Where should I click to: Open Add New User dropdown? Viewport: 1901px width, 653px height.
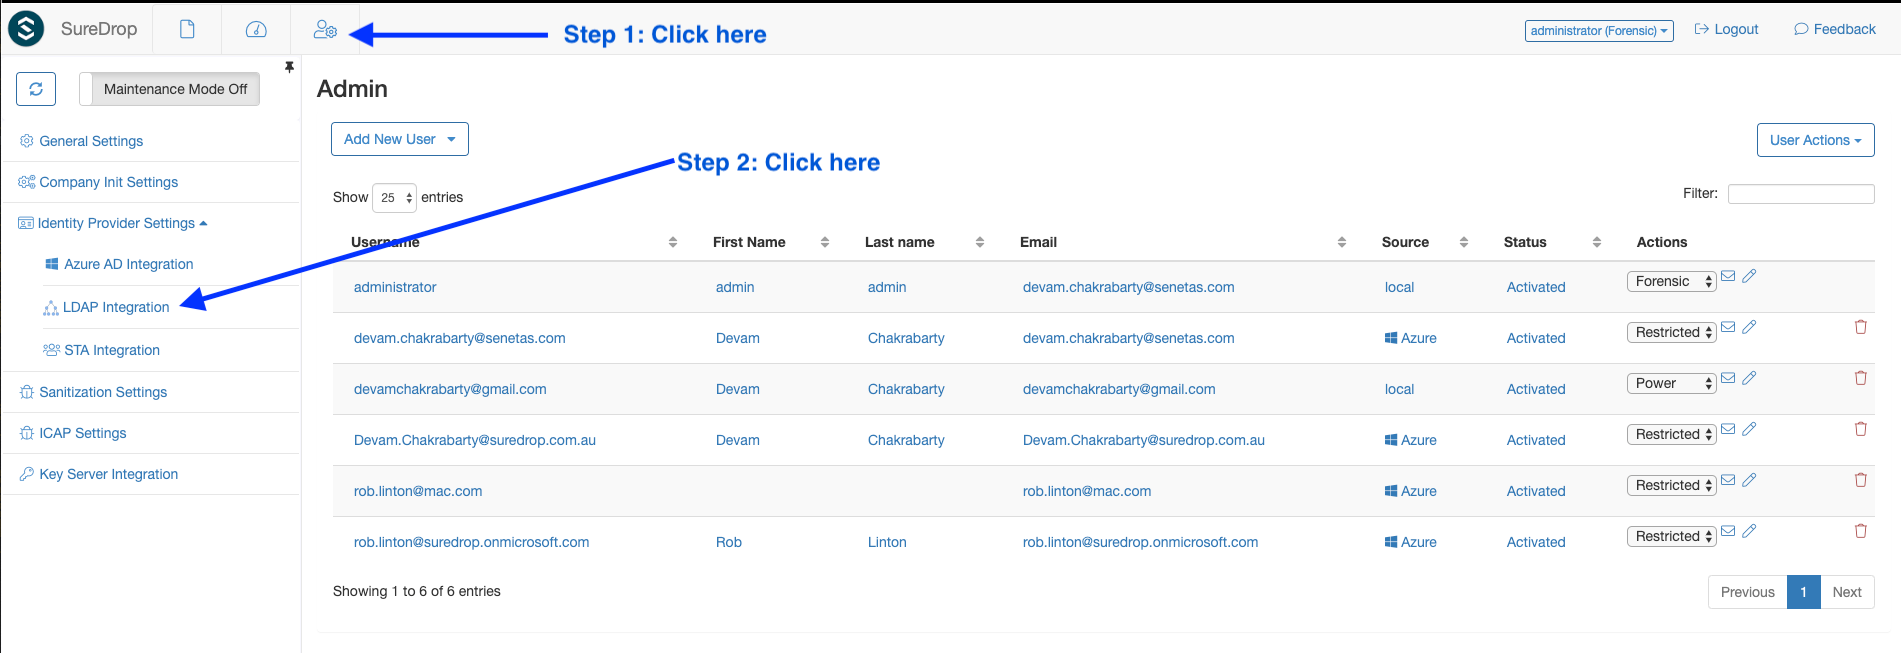(400, 139)
